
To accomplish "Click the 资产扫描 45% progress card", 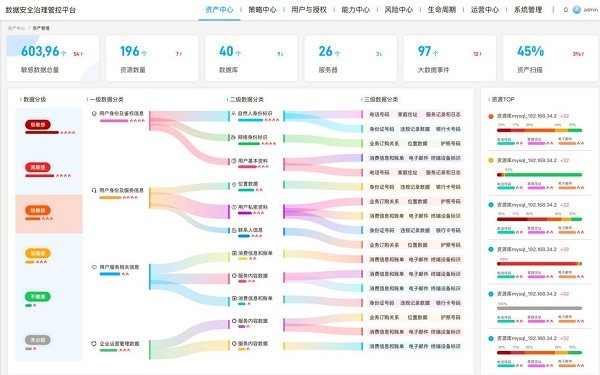I will (x=550, y=58).
